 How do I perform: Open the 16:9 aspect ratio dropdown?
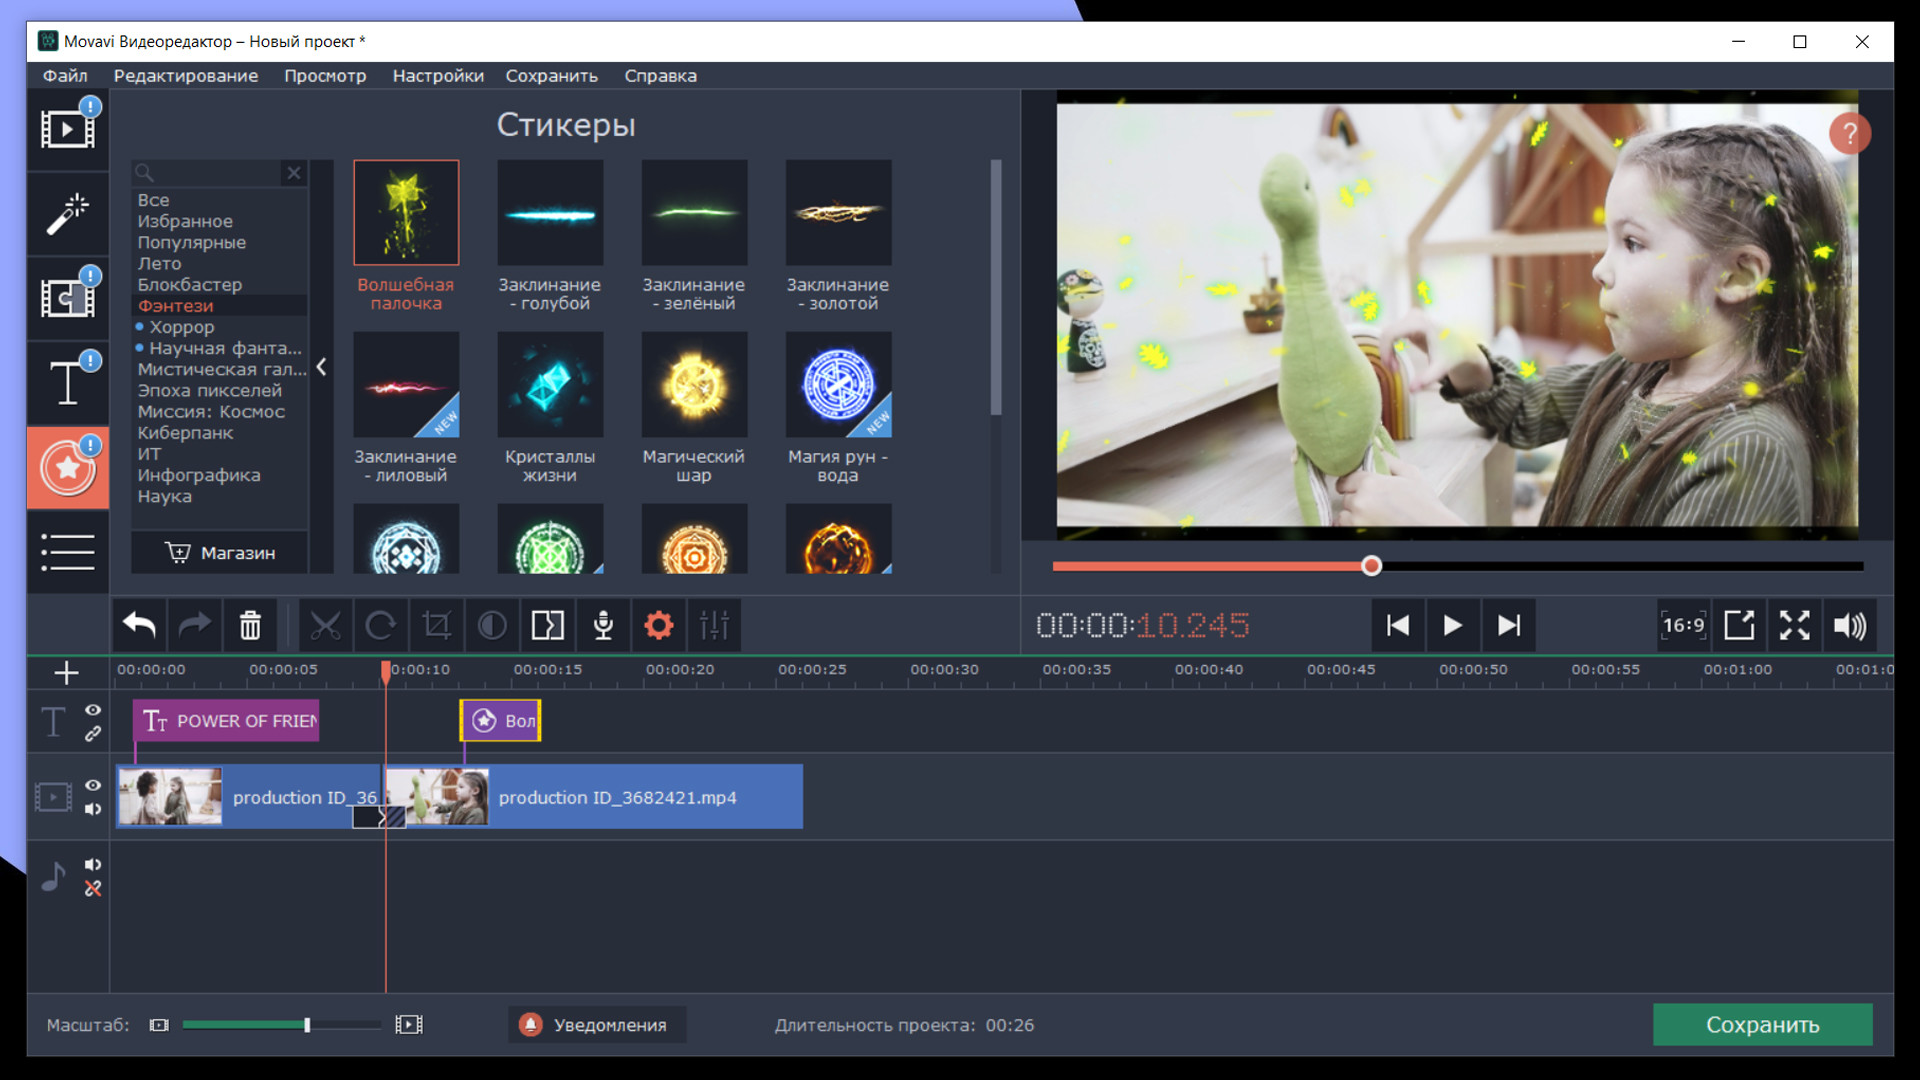pos(1683,626)
